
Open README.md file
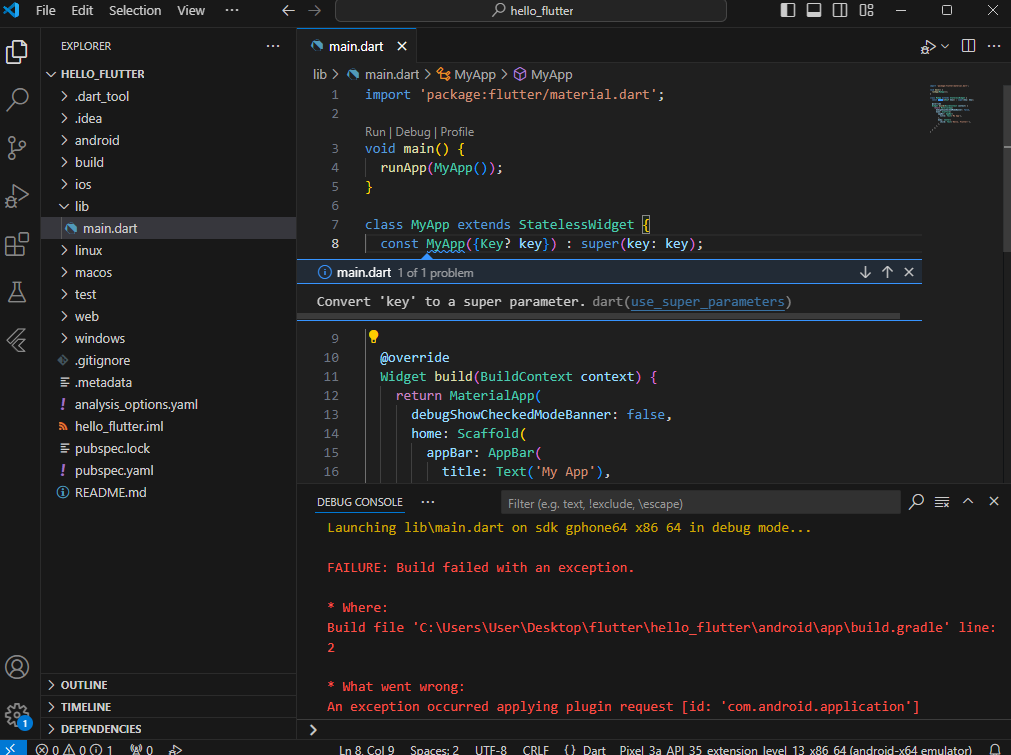(168, 492)
